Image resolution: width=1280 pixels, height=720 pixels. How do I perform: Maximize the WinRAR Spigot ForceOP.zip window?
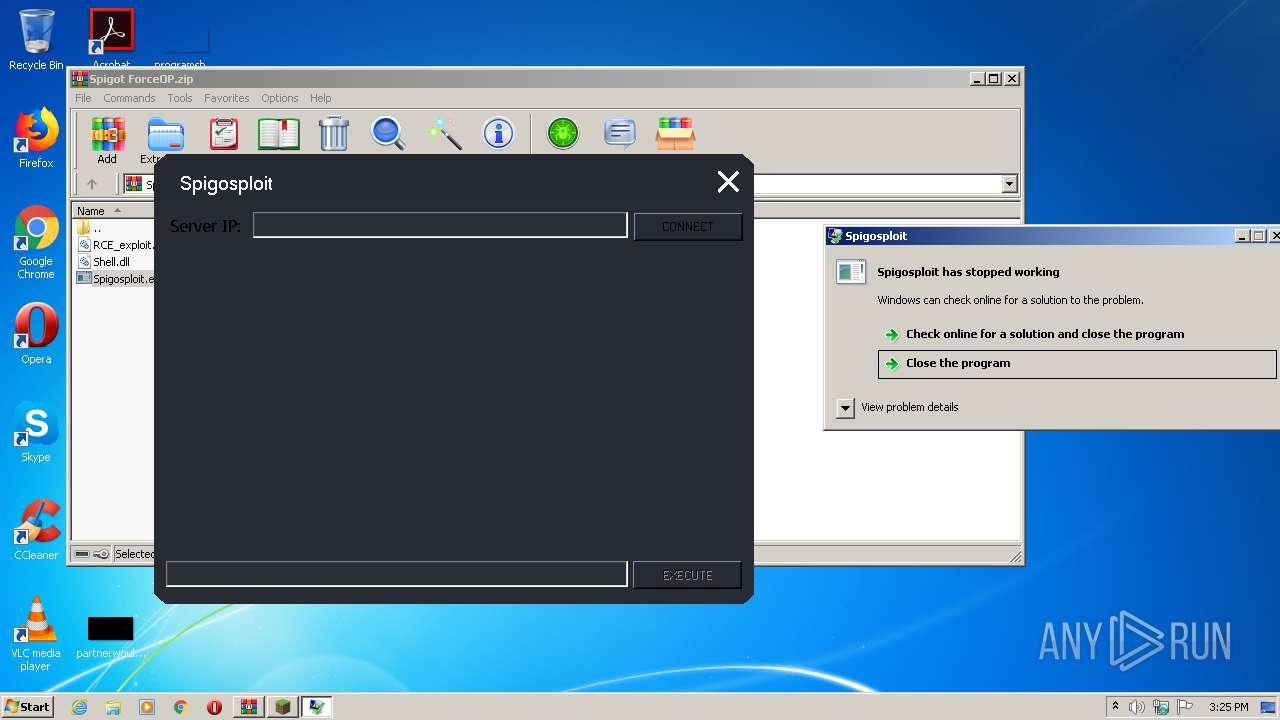tap(993, 78)
